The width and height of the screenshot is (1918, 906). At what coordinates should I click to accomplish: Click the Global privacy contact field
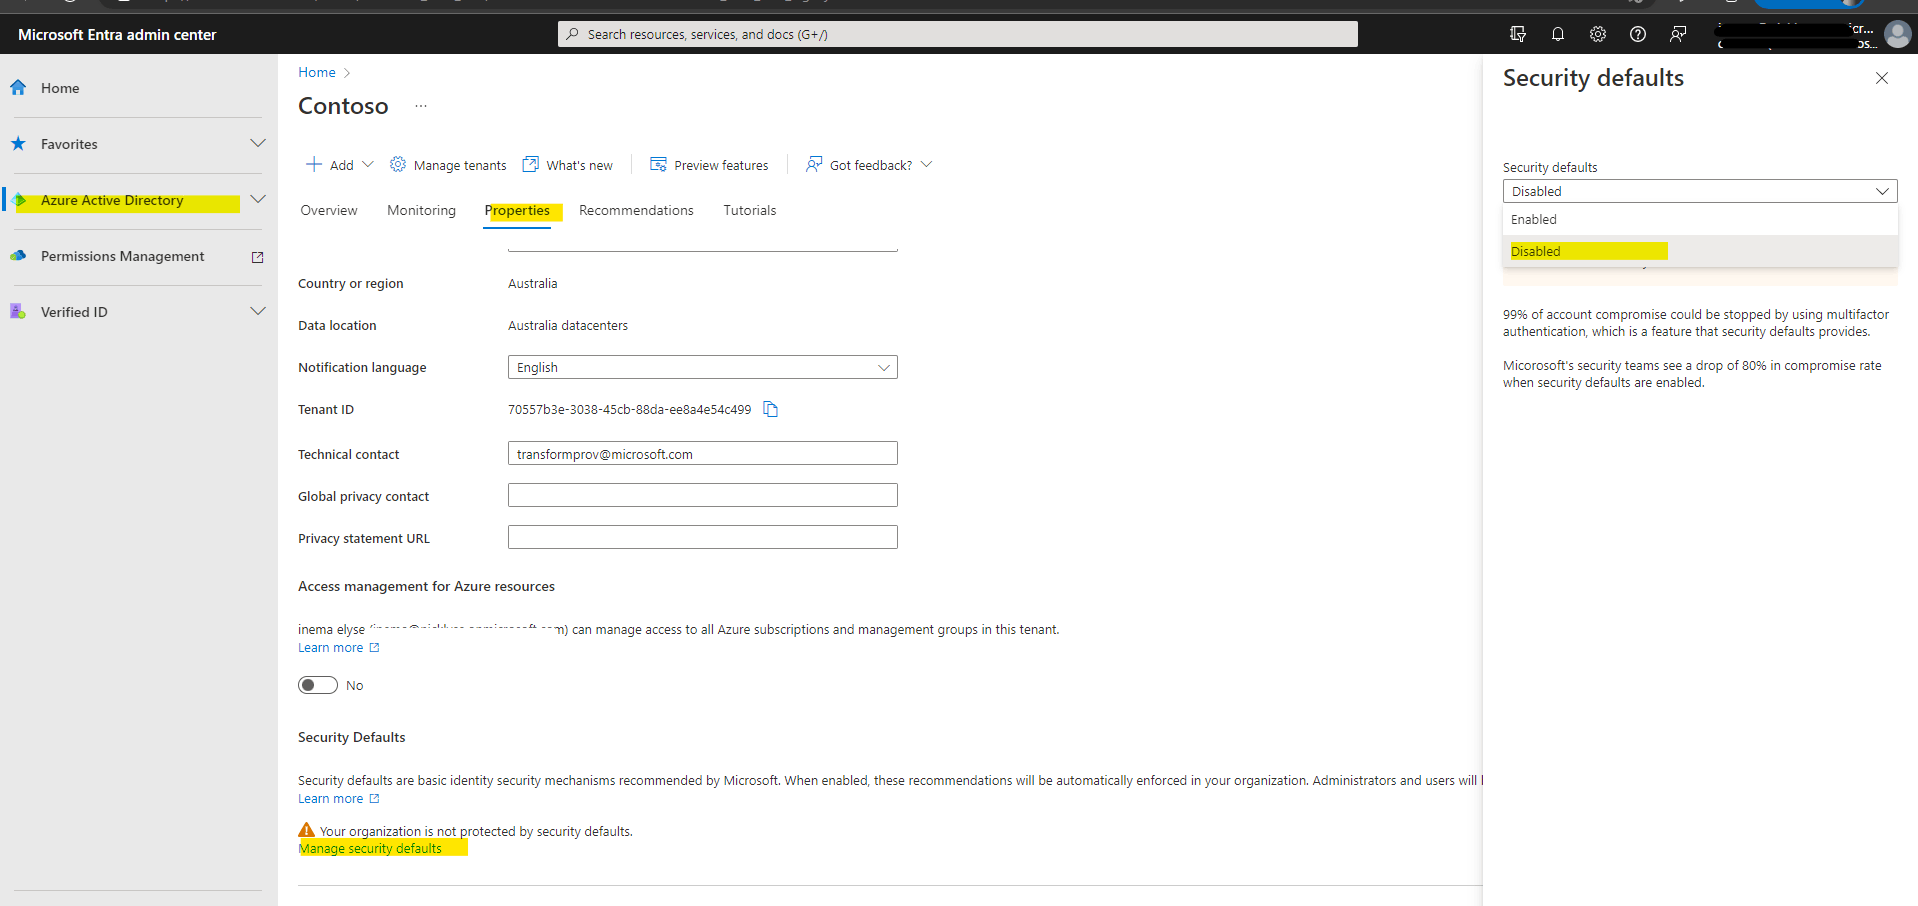coord(703,495)
